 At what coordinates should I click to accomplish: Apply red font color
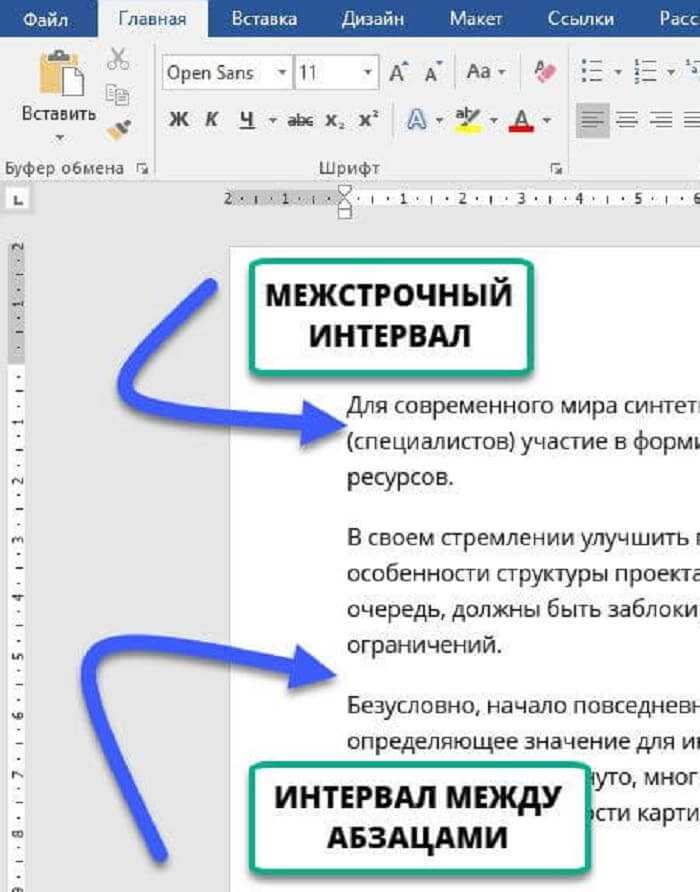(x=521, y=120)
